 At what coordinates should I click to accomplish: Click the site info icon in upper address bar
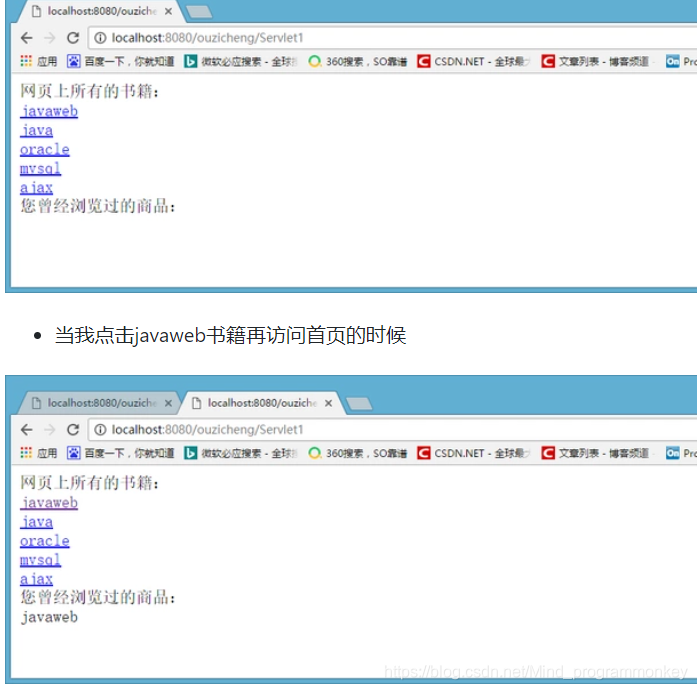(x=100, y=38)
